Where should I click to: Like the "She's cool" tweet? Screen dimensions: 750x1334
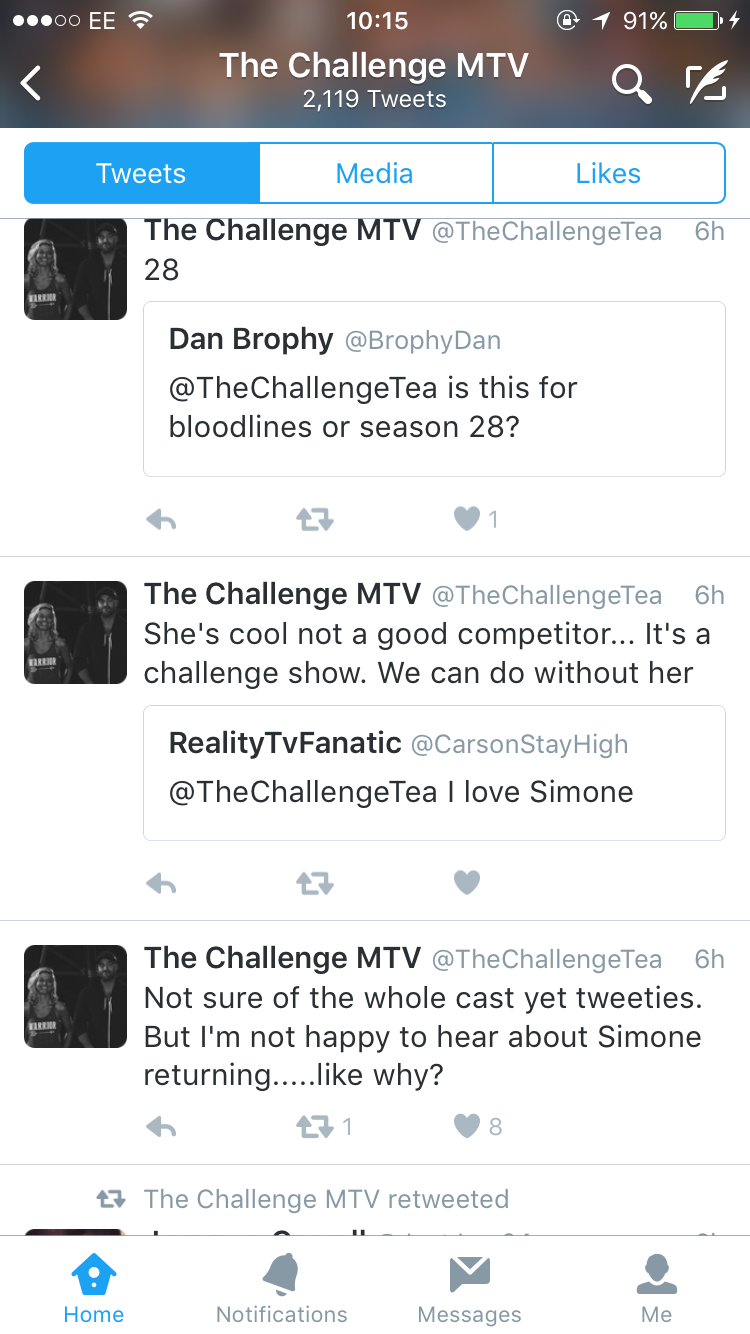point(467,882)
